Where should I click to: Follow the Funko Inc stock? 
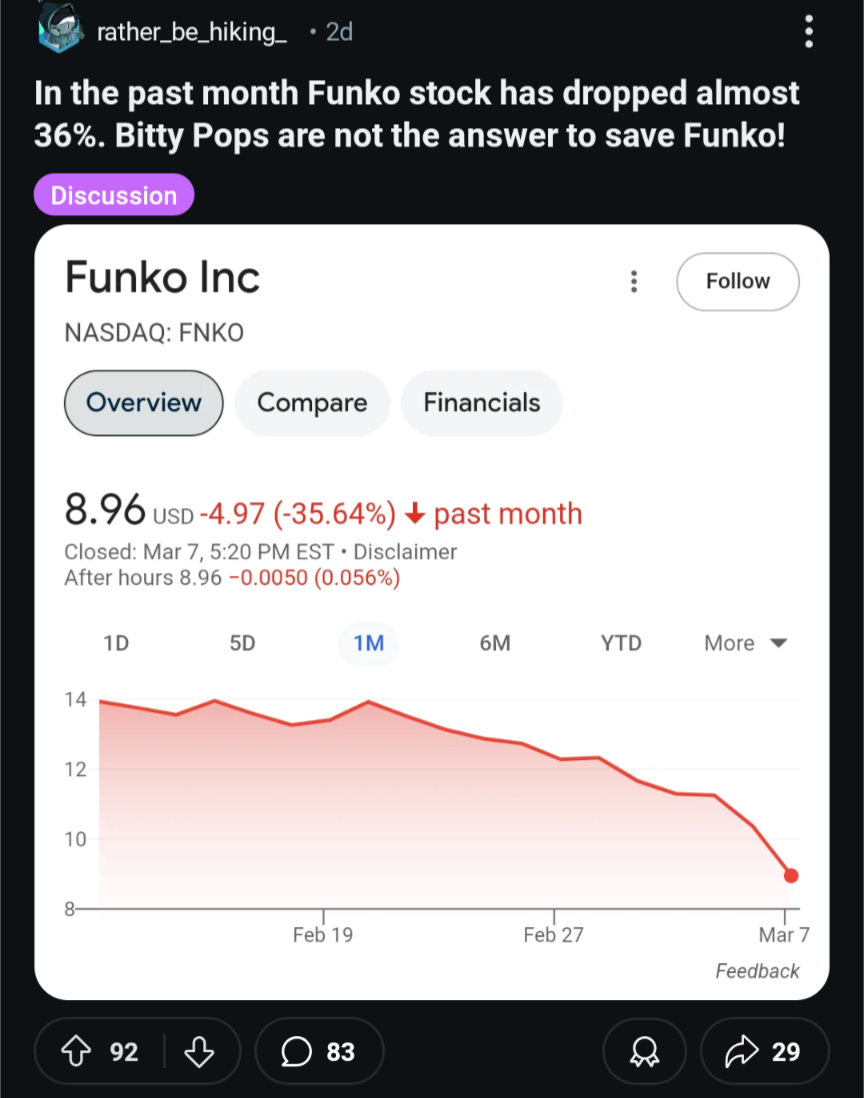pos(737,282)
